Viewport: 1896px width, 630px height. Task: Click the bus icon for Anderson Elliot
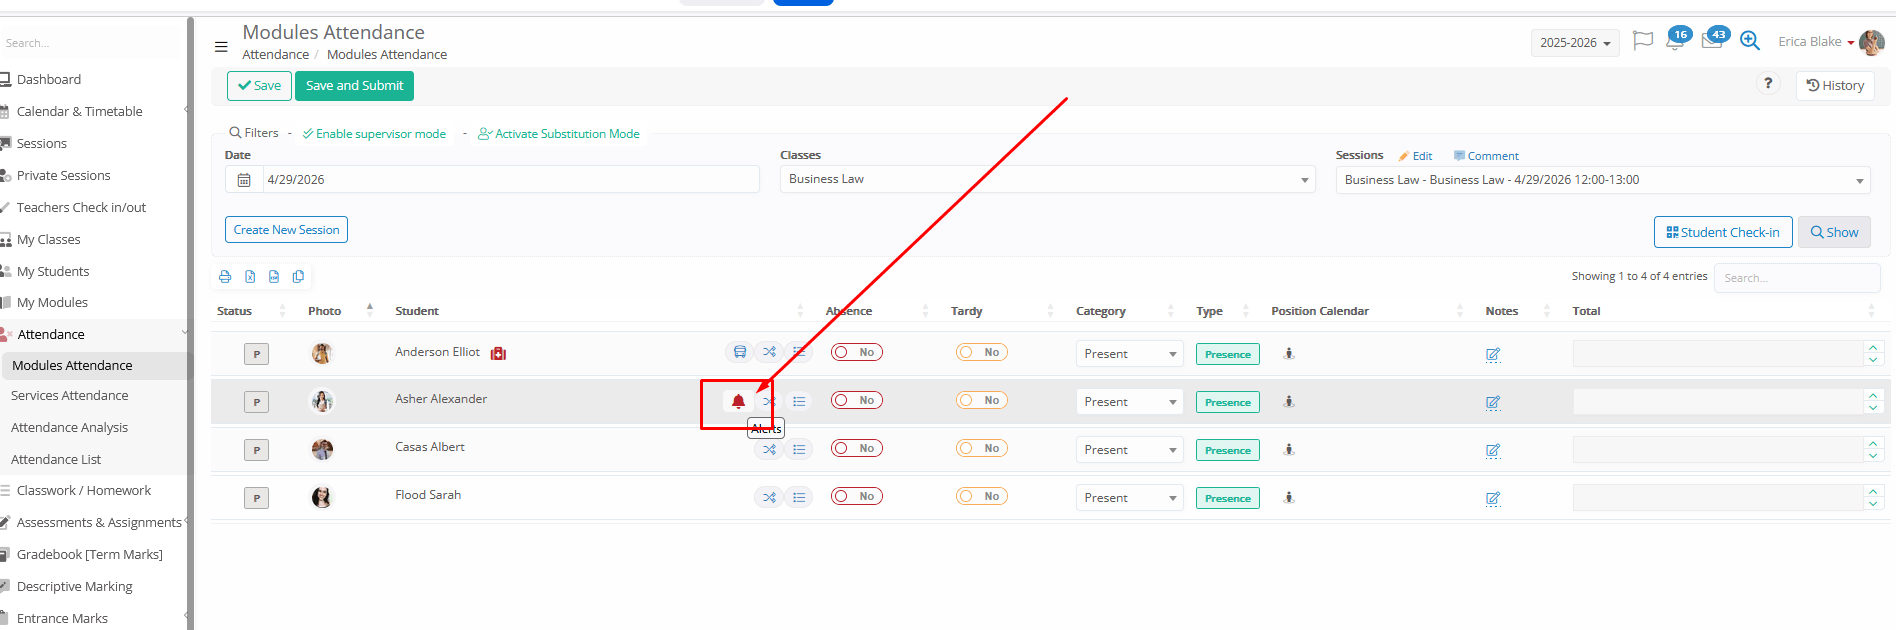[739, 352]
